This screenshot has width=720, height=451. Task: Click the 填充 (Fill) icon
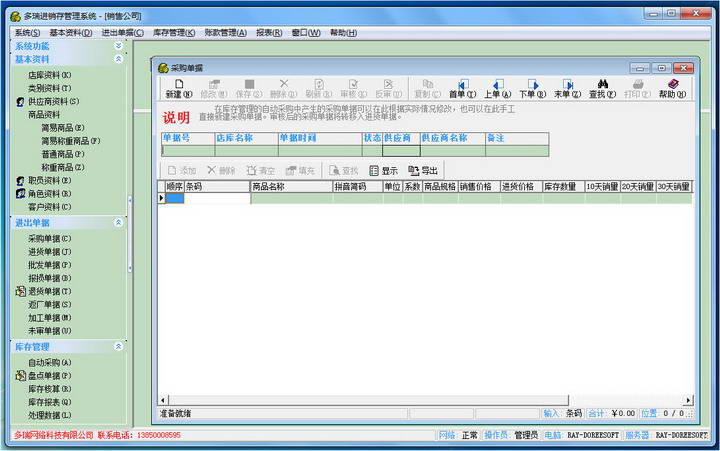(291, 171)
